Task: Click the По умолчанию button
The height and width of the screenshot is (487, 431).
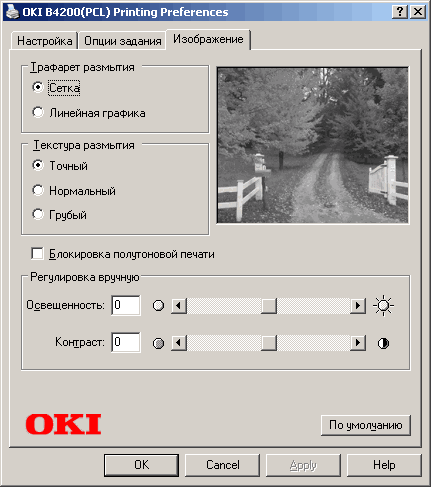Action: click(366, 425)
